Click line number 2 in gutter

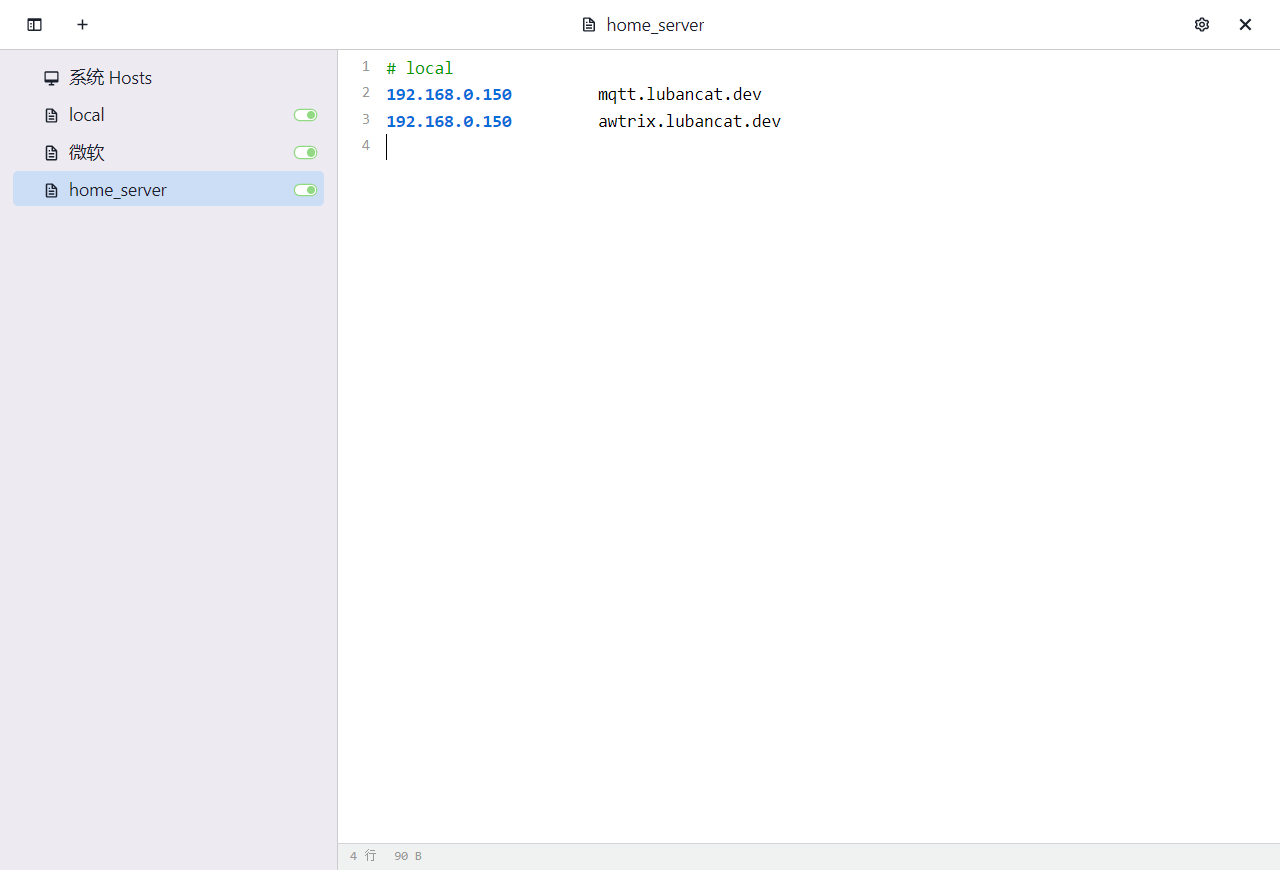[365, 93]
